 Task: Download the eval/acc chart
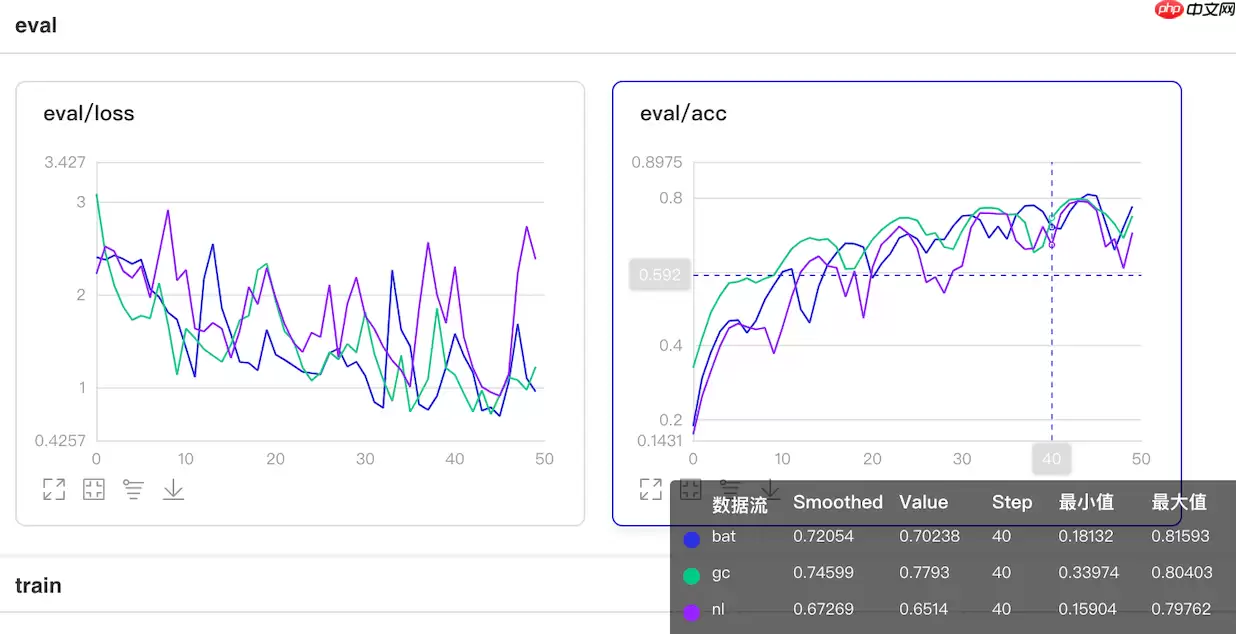pyautogui.click(x=770, y=487)
